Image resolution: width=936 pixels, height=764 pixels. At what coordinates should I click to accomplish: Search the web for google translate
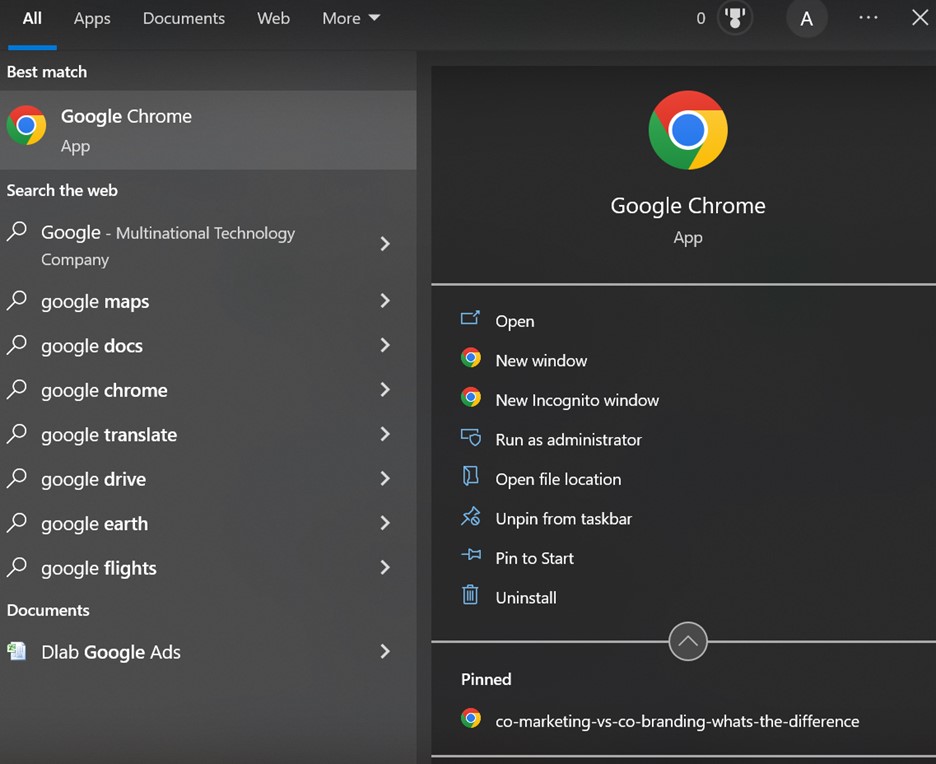point(109,435)
